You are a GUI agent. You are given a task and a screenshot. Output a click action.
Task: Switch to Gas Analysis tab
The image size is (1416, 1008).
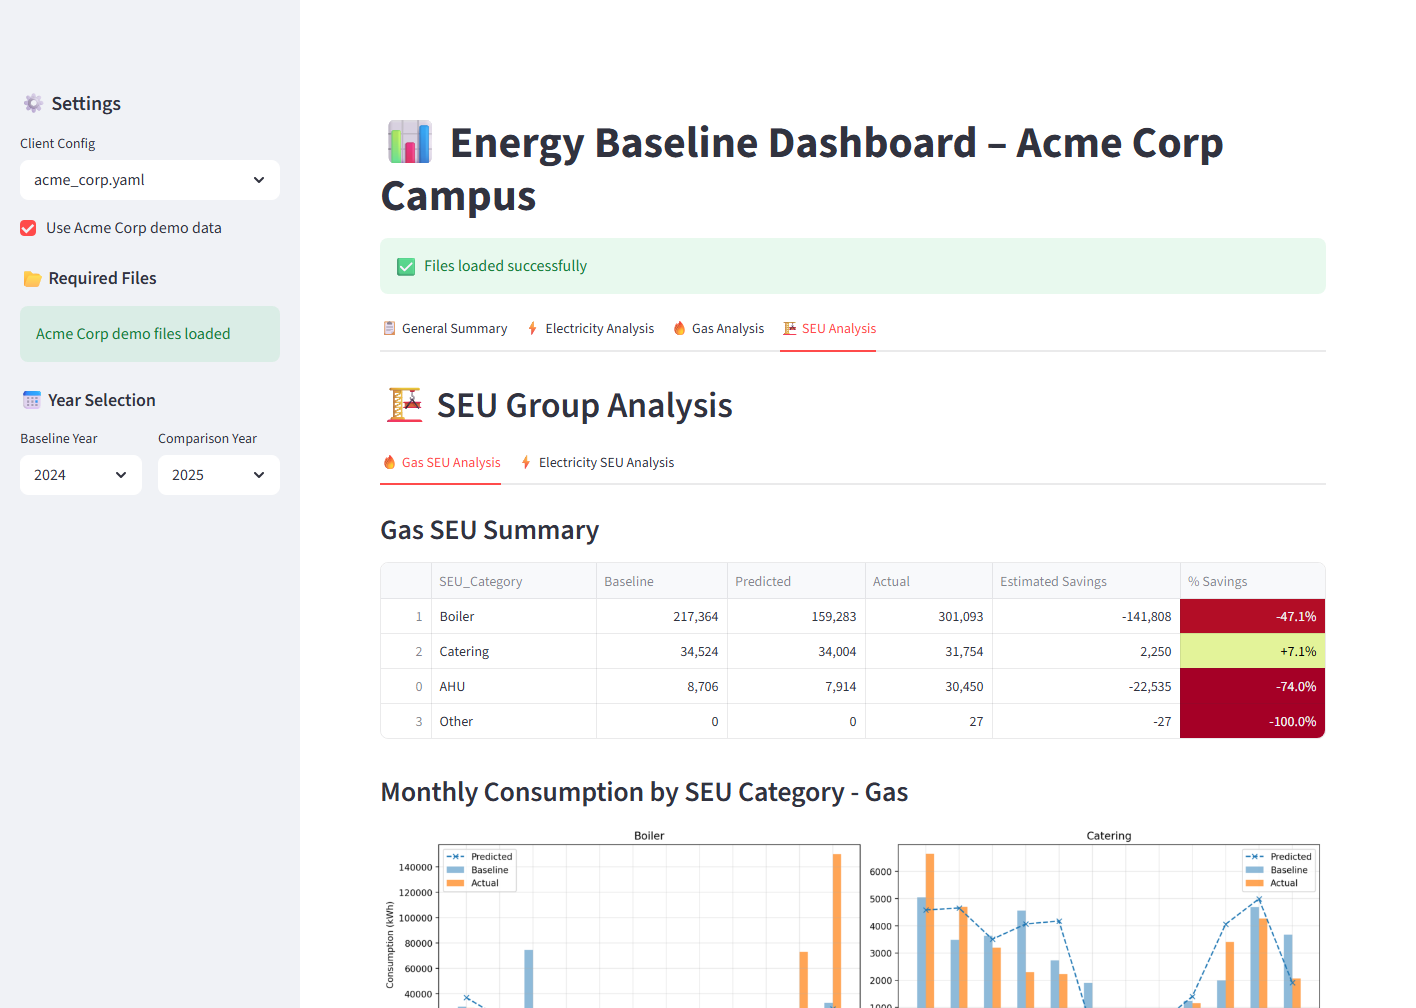pos(718,328)
